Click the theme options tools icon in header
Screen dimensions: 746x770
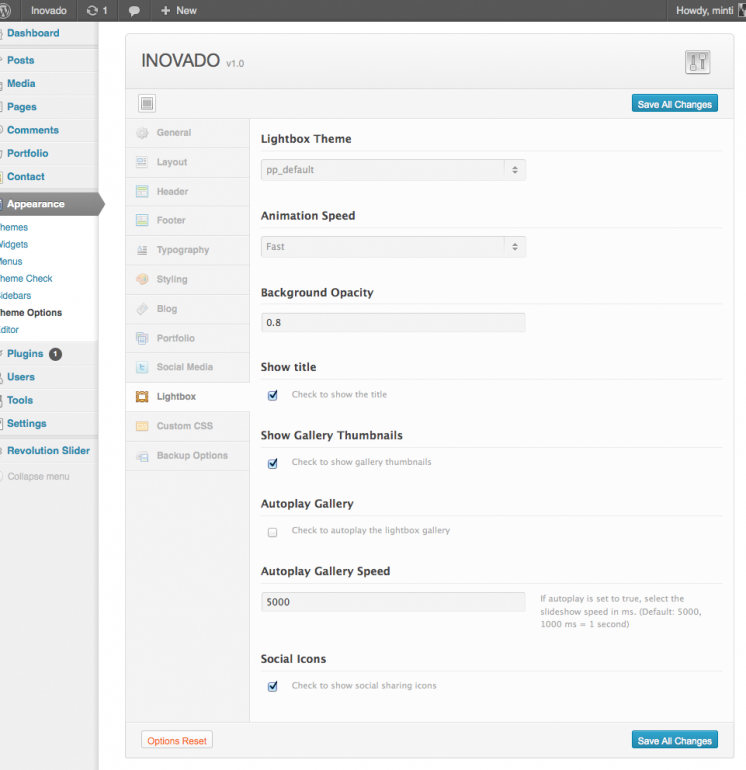click(x=697, y=62)
